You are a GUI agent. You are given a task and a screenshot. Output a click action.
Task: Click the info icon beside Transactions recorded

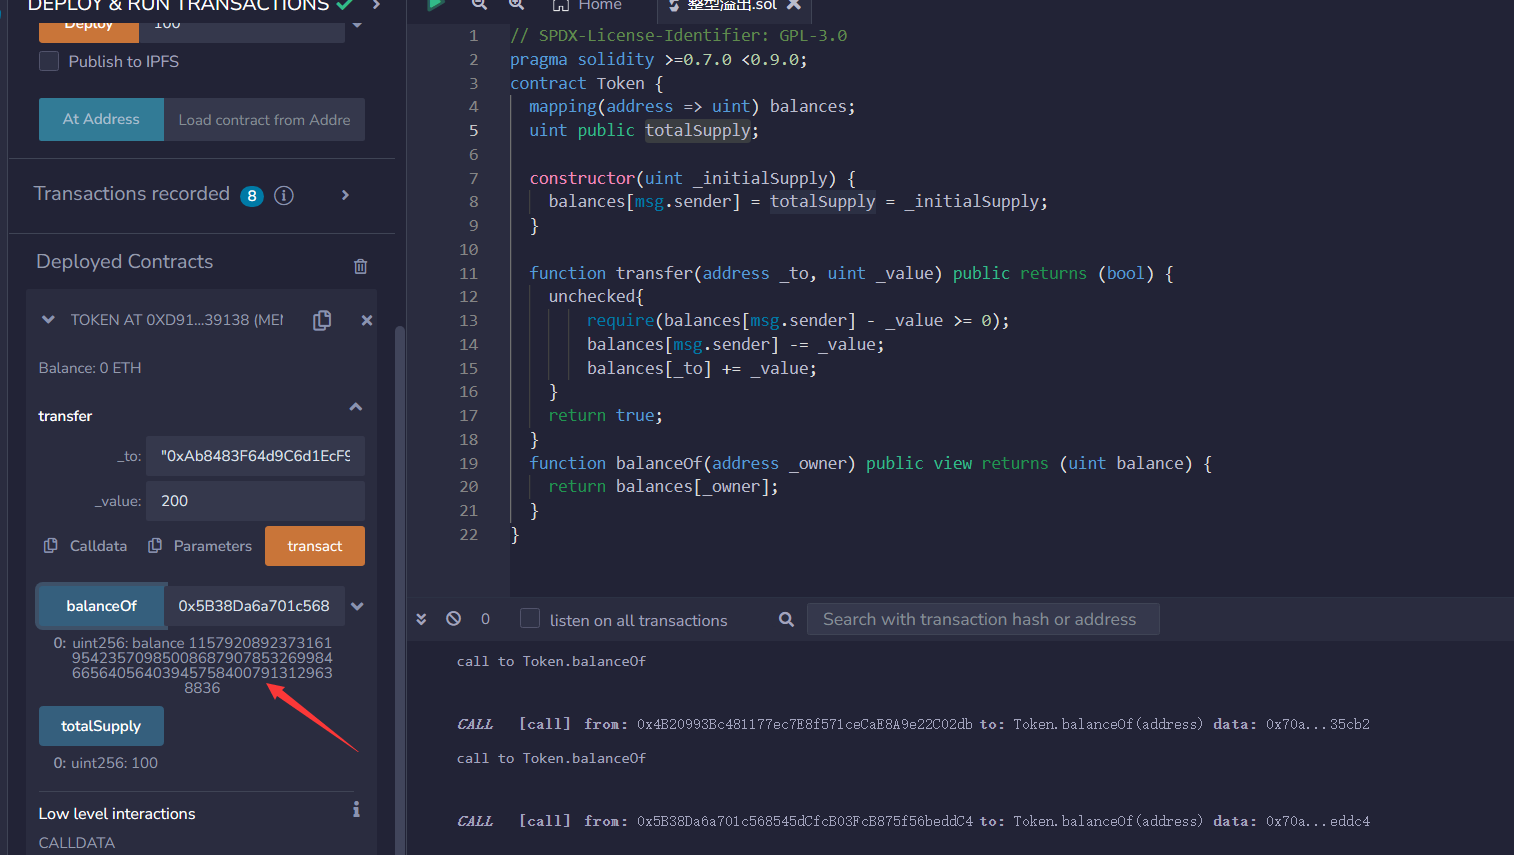284,195
